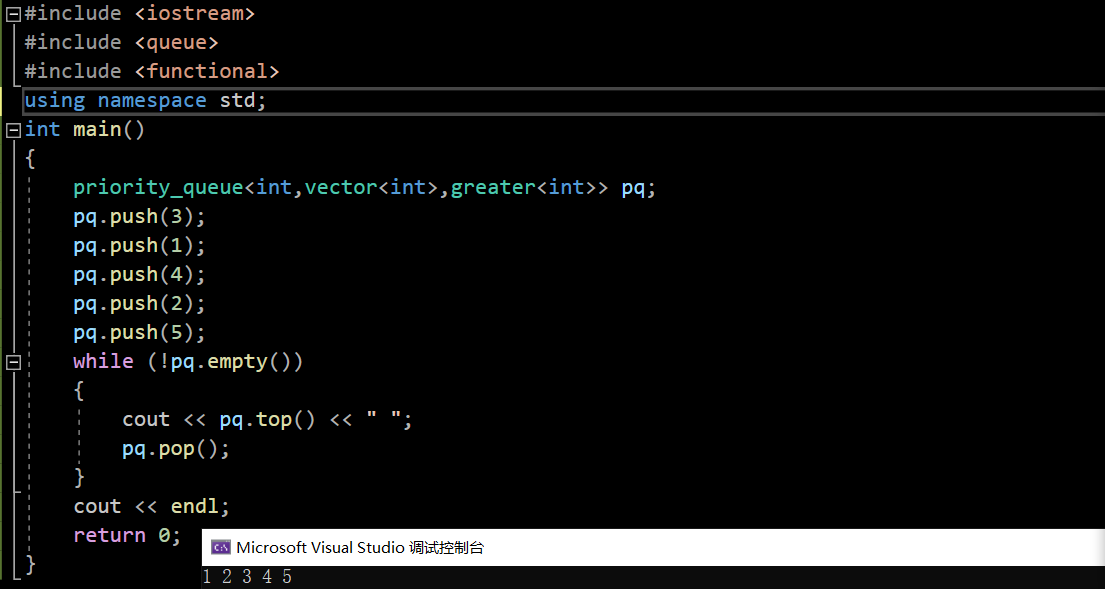Collapse the int main() function fold marker

13,130
